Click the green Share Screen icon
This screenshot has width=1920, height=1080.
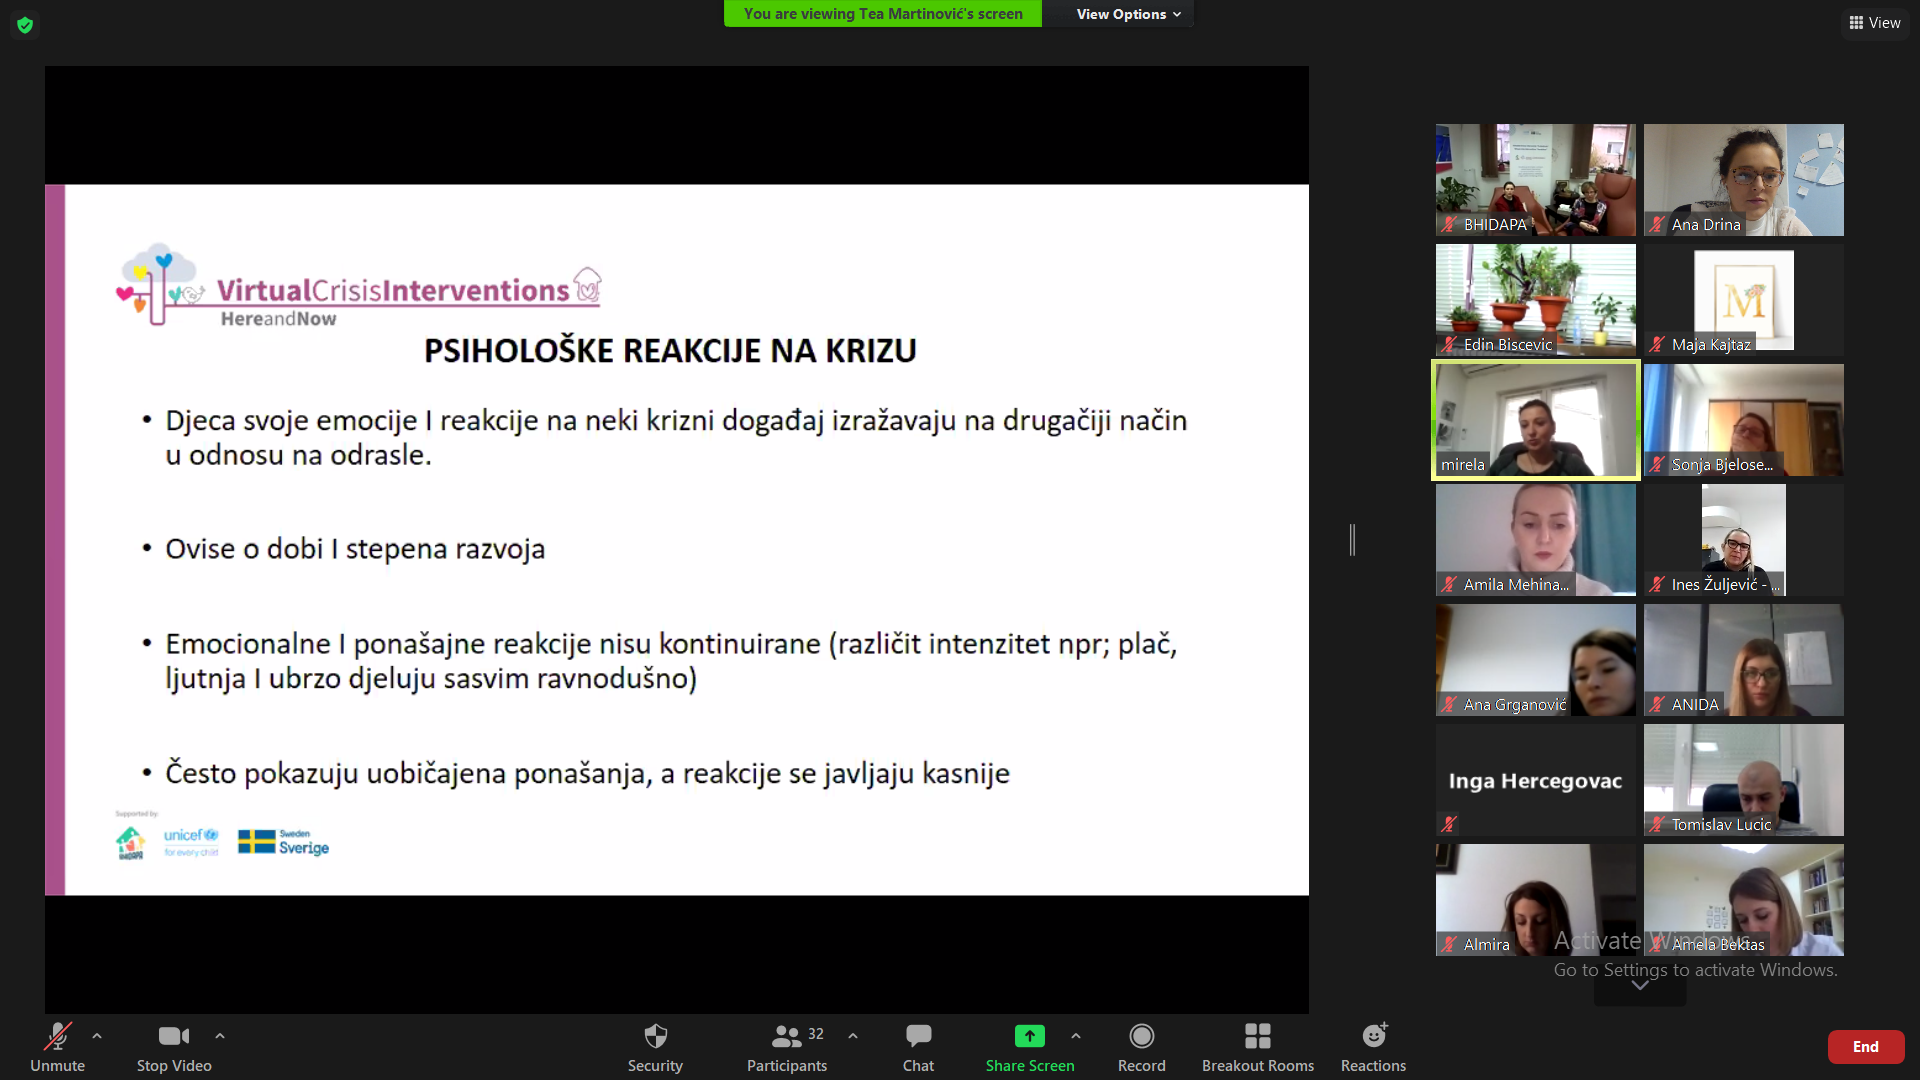(1029, 1037)
